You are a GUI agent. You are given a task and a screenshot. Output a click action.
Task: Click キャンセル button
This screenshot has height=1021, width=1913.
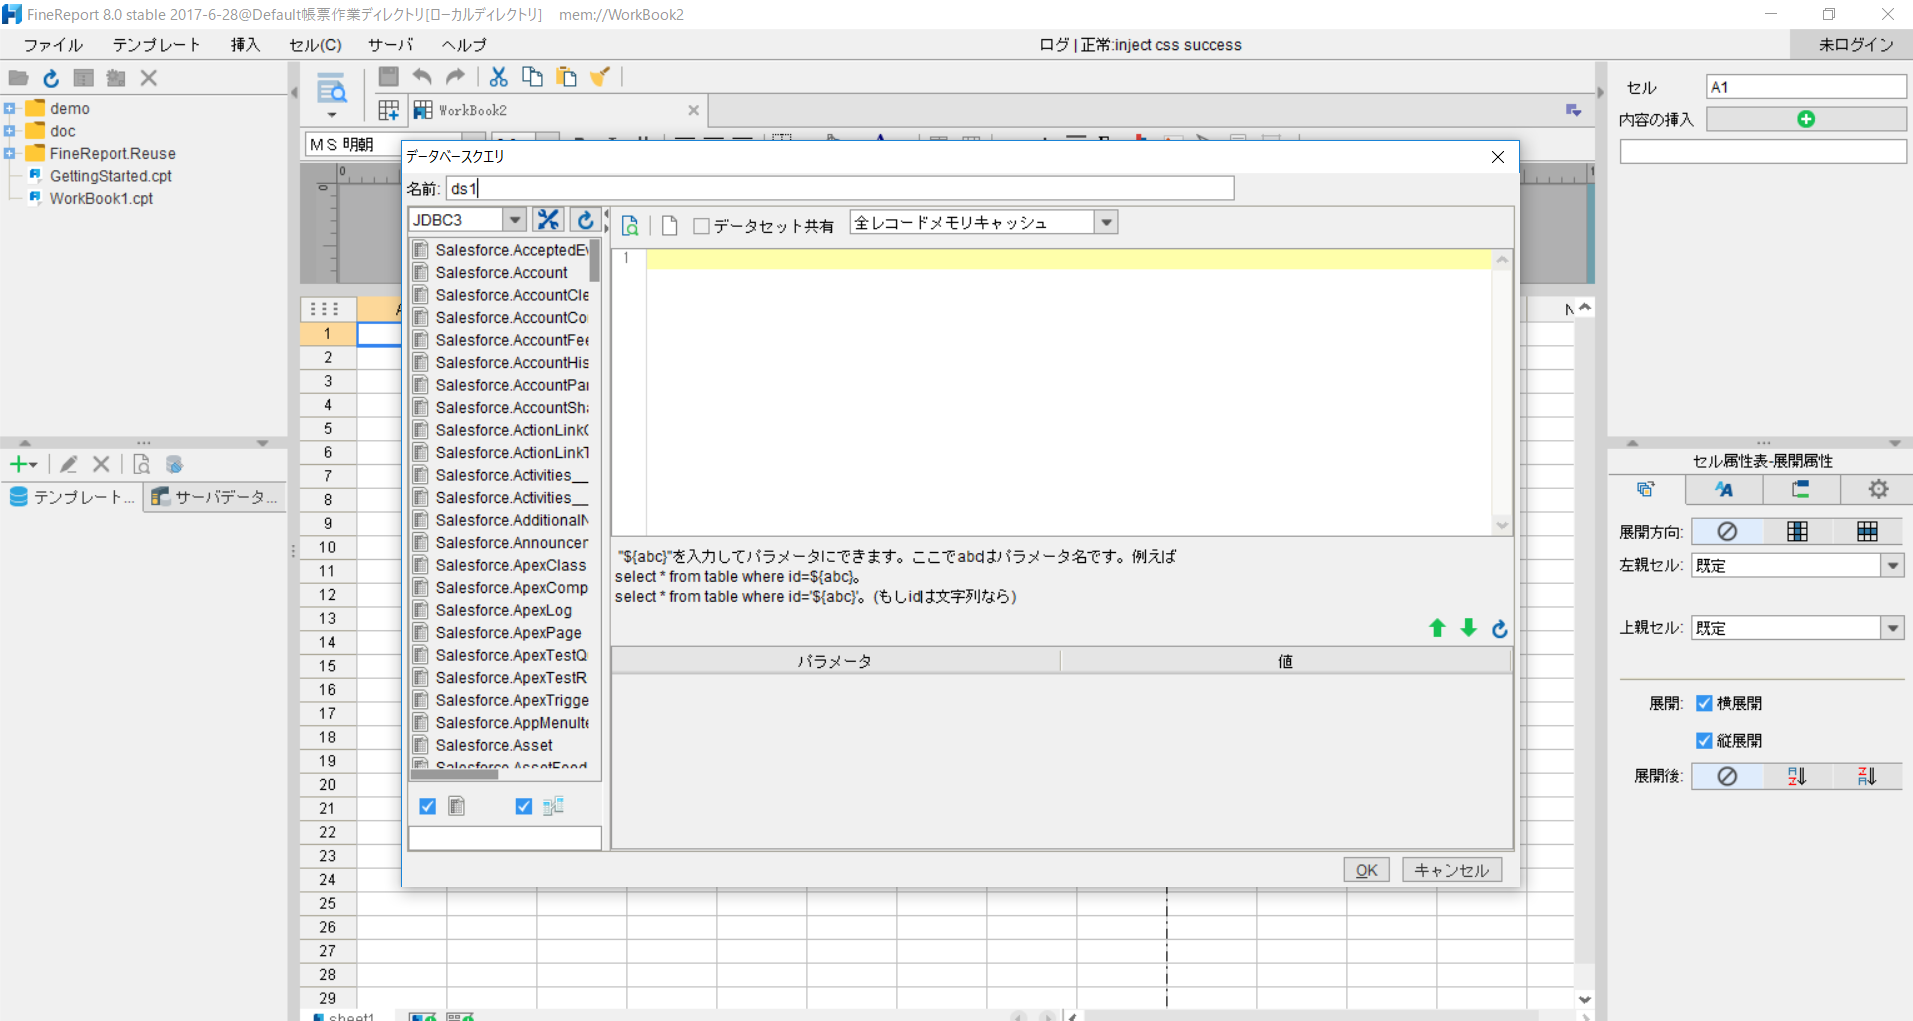(1451, 870)
